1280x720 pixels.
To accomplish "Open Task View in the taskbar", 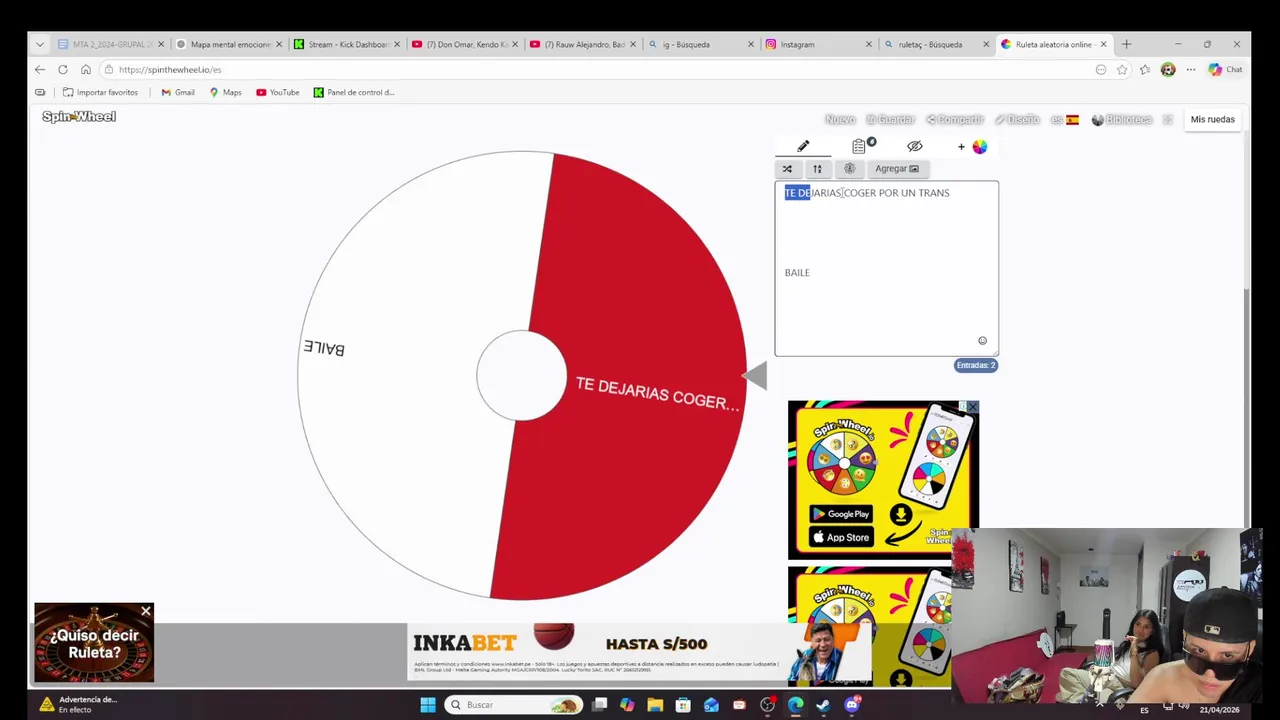I will click(x=600, y=705).
